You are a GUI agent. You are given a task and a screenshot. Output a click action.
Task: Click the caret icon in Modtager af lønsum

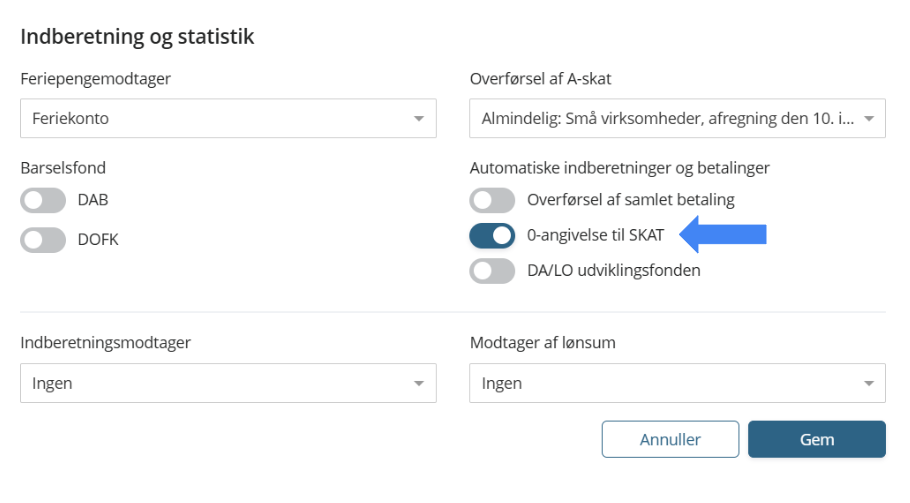tap(868, 384)
